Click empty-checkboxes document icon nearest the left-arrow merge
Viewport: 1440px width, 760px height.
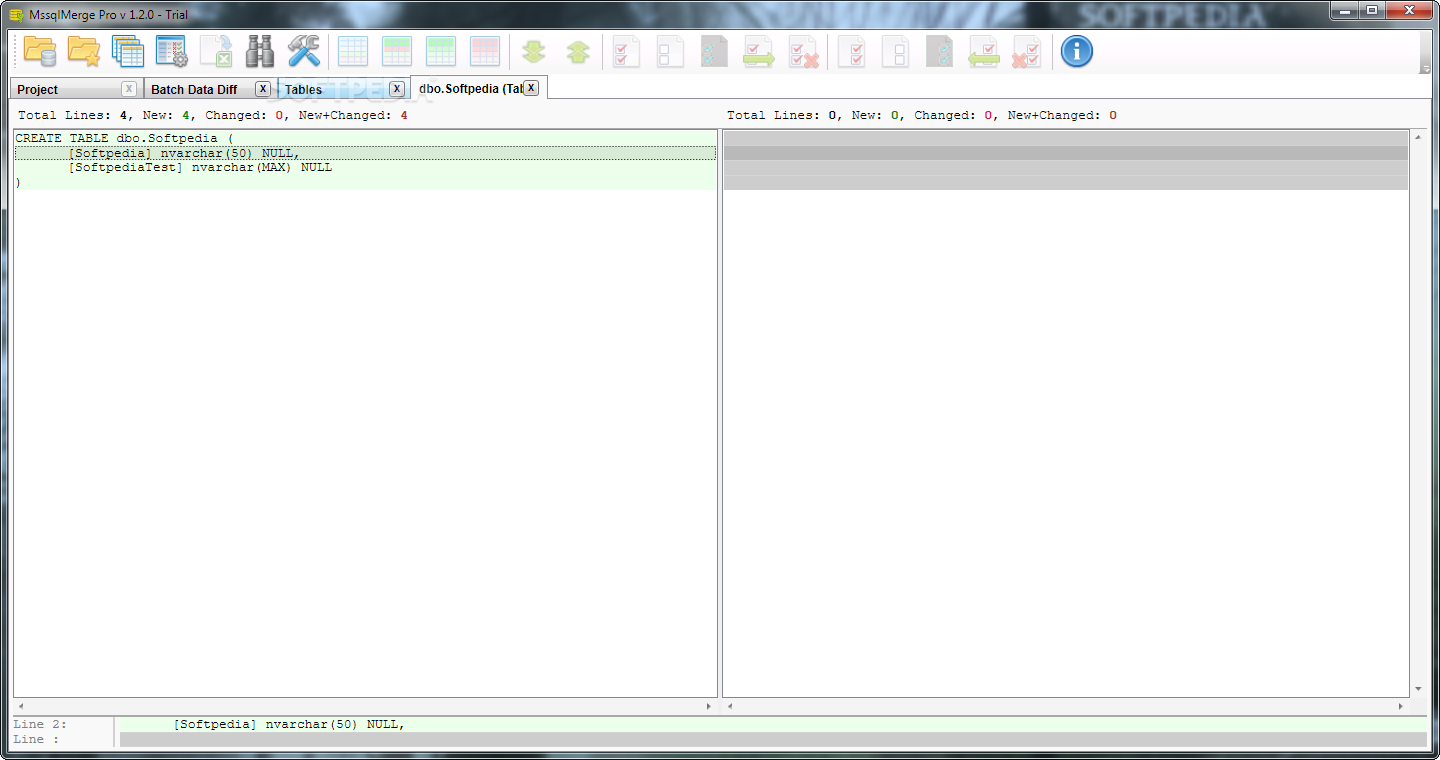coord(896,51)
